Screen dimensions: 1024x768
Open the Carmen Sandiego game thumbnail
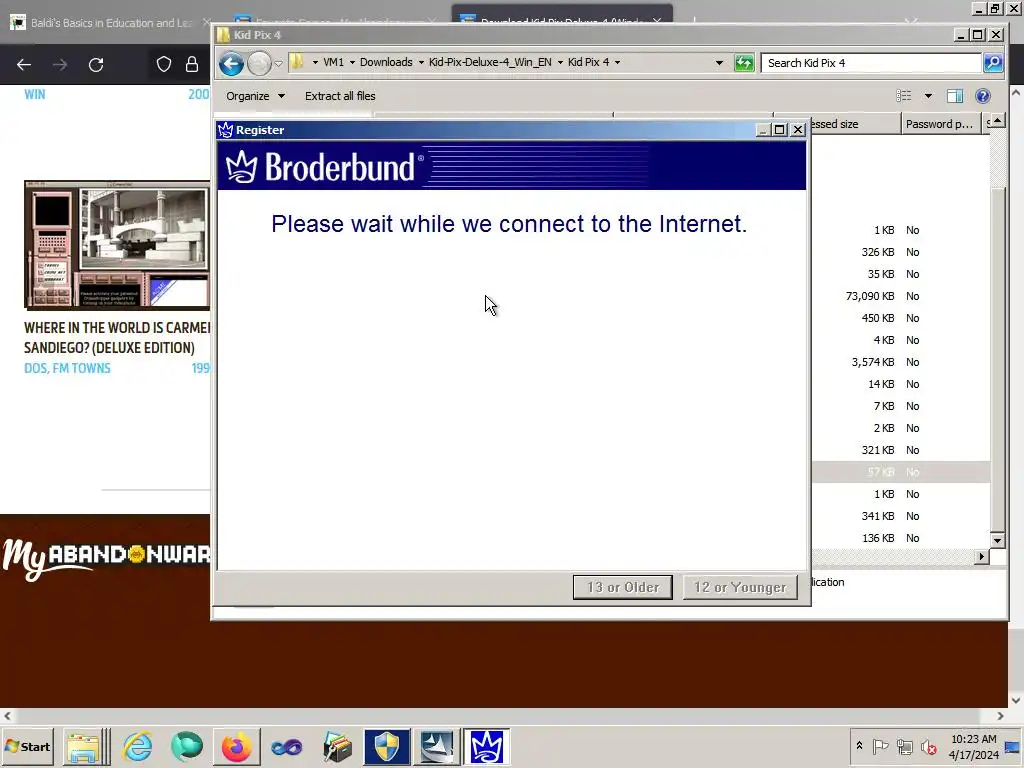117,245
